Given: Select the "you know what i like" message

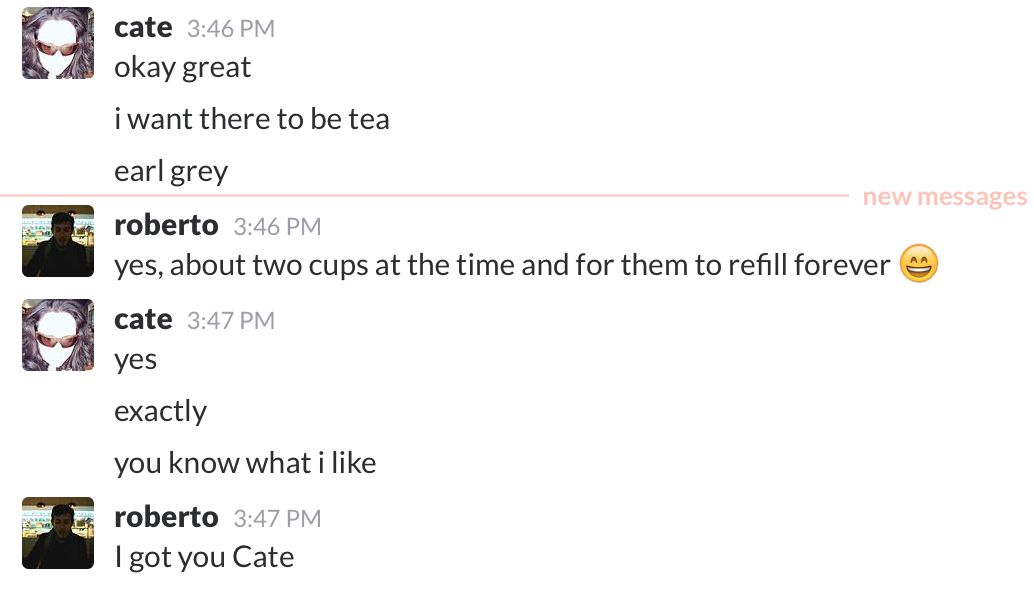Looking at the screenshot, I should tap(245, 464).
